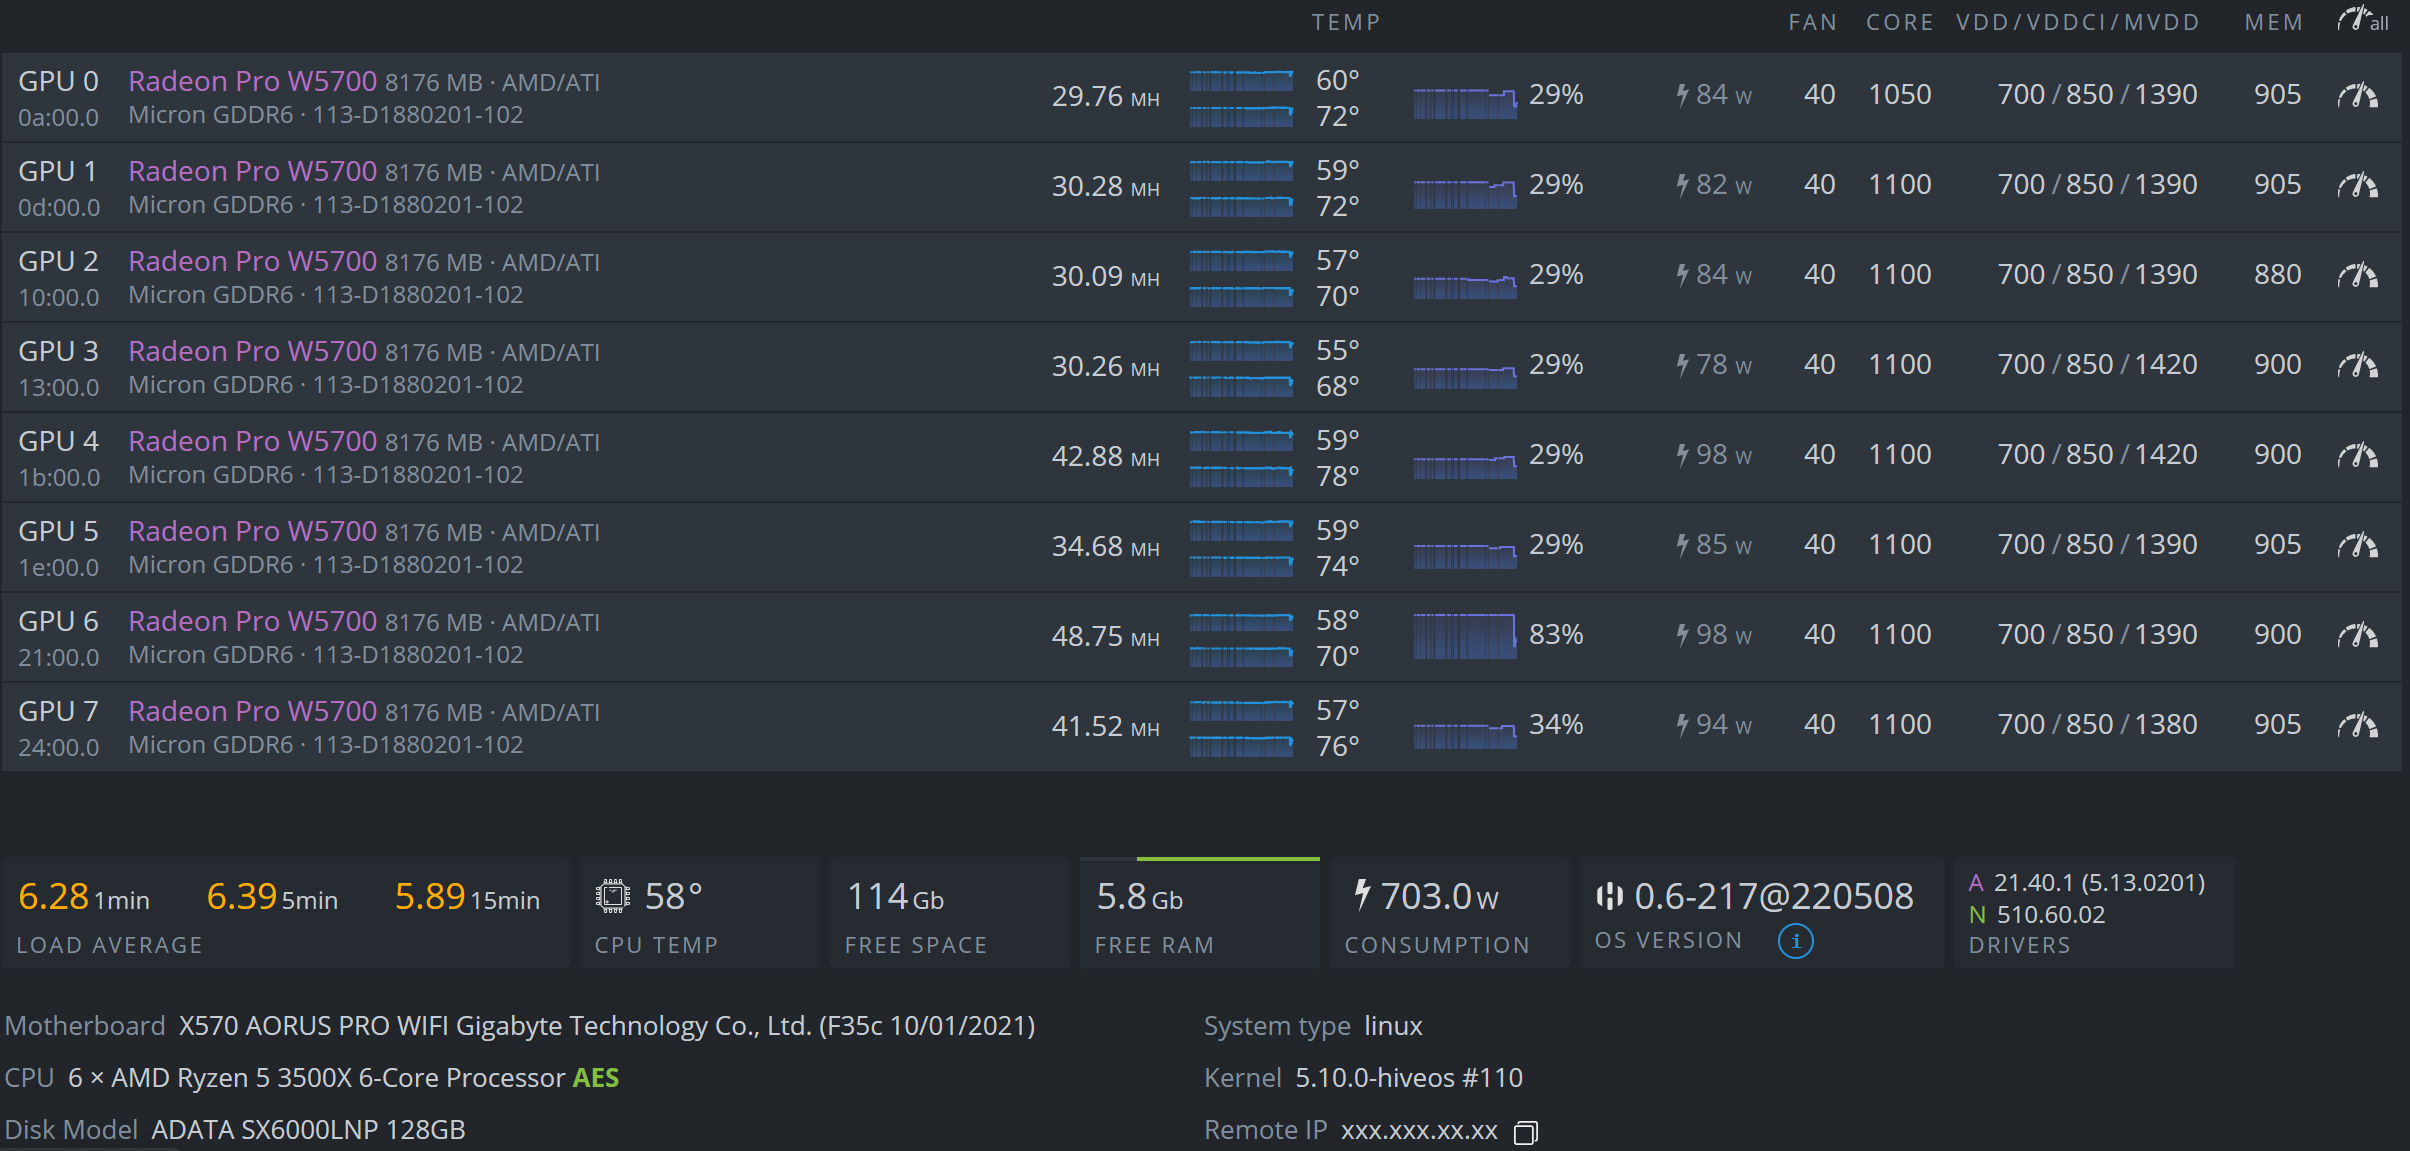
Task: Open the performance gauge icon for GPU 7
Action: pos(2357,724)
